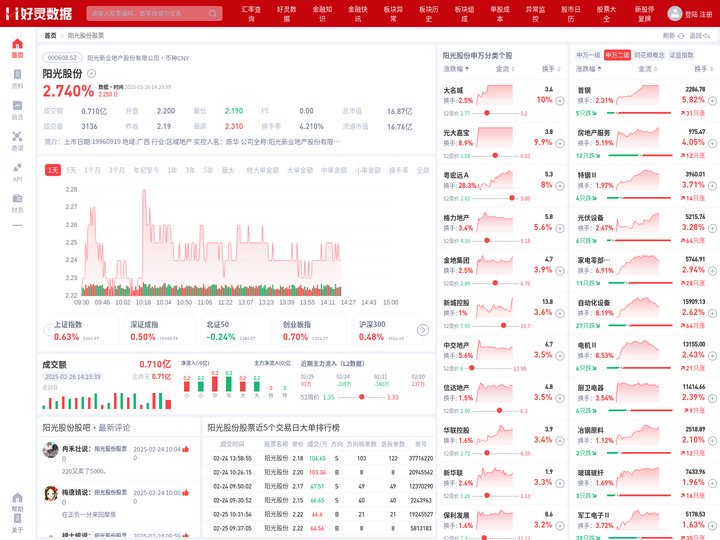Click 阳光股份 52周价 range marker
This screenshot has height=540, width=720.
click(361, 397)
